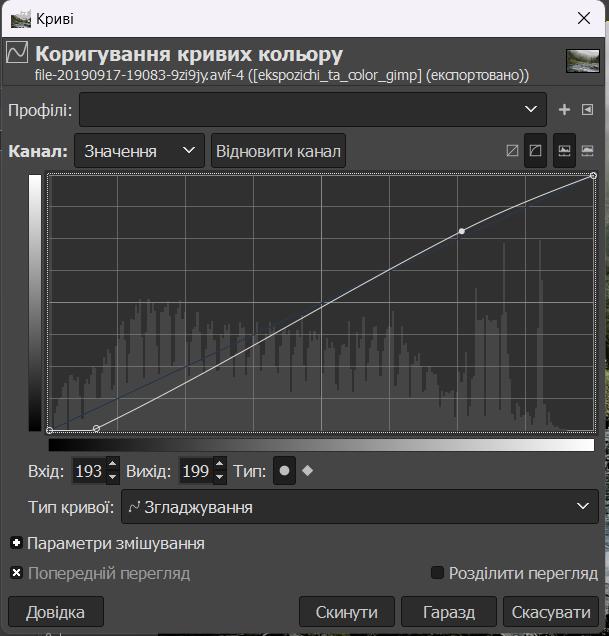This screenshot has height=636, width=609.
Task: Increase the Вихід value with up arrow
Action: (219, 464)
